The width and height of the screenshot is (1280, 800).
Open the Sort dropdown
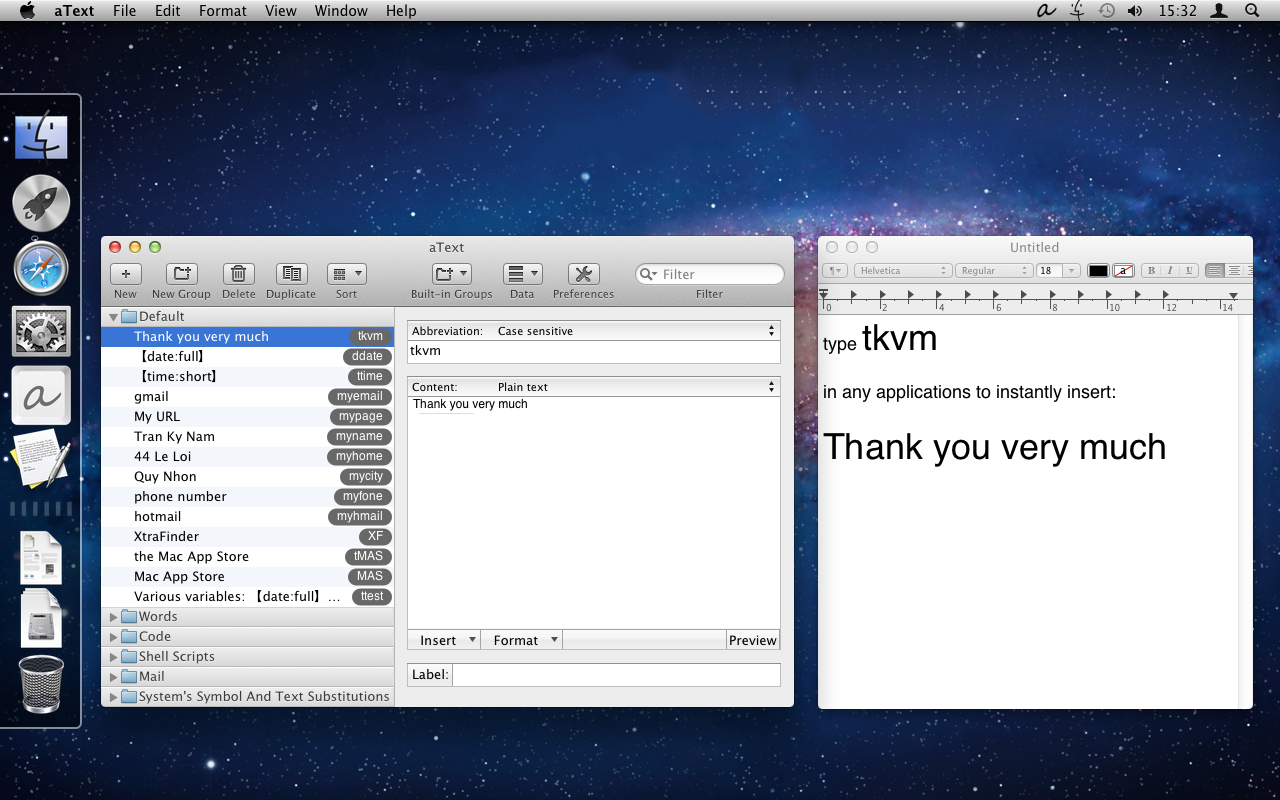346,274
